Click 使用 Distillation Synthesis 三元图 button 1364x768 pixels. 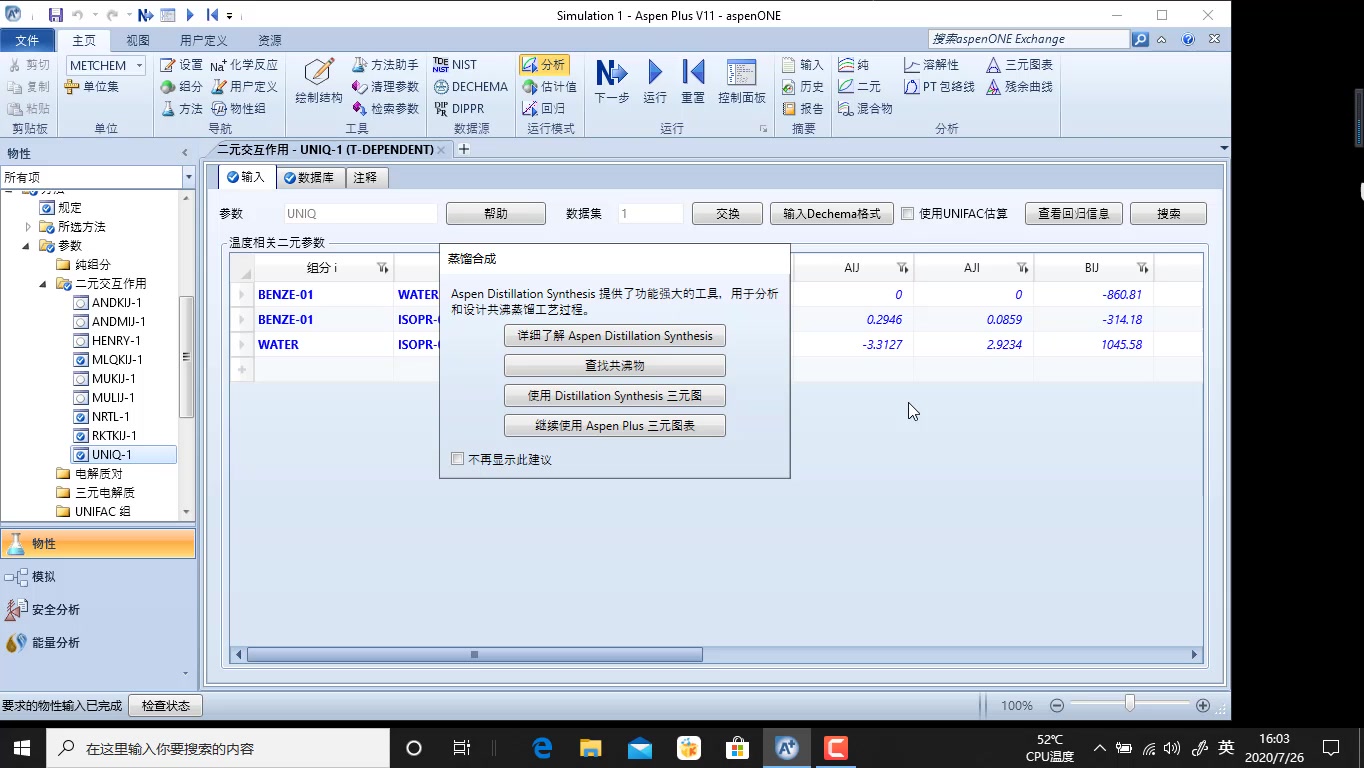[615, 396]
